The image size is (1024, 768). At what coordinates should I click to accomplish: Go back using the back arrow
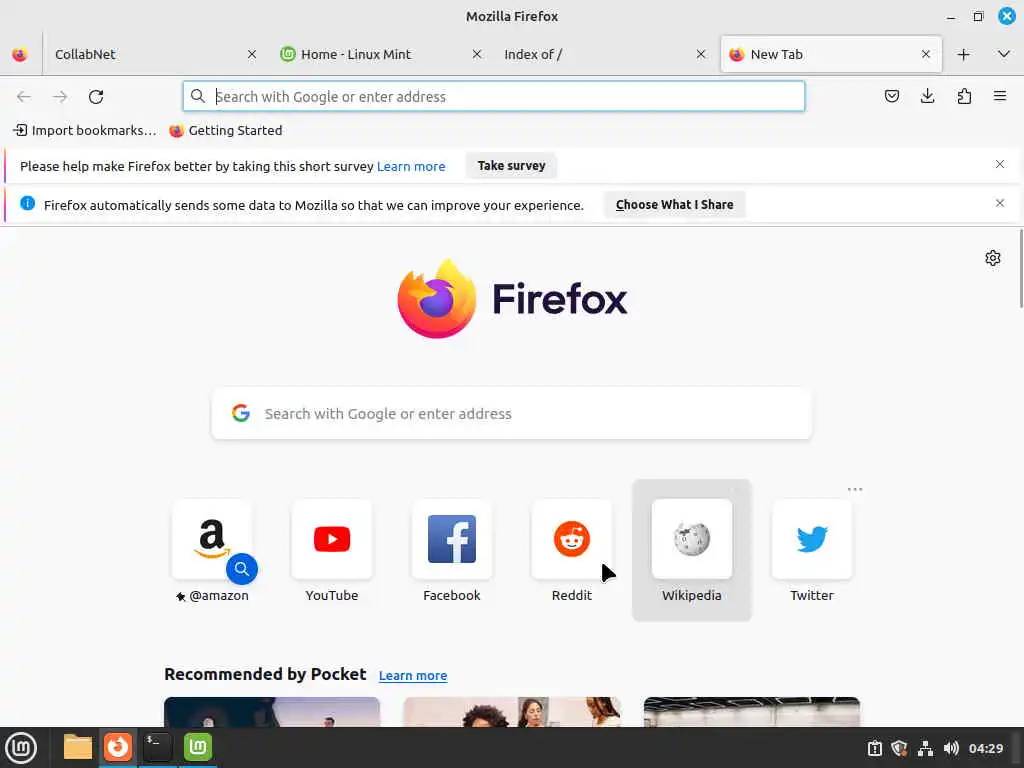point(24,97)
